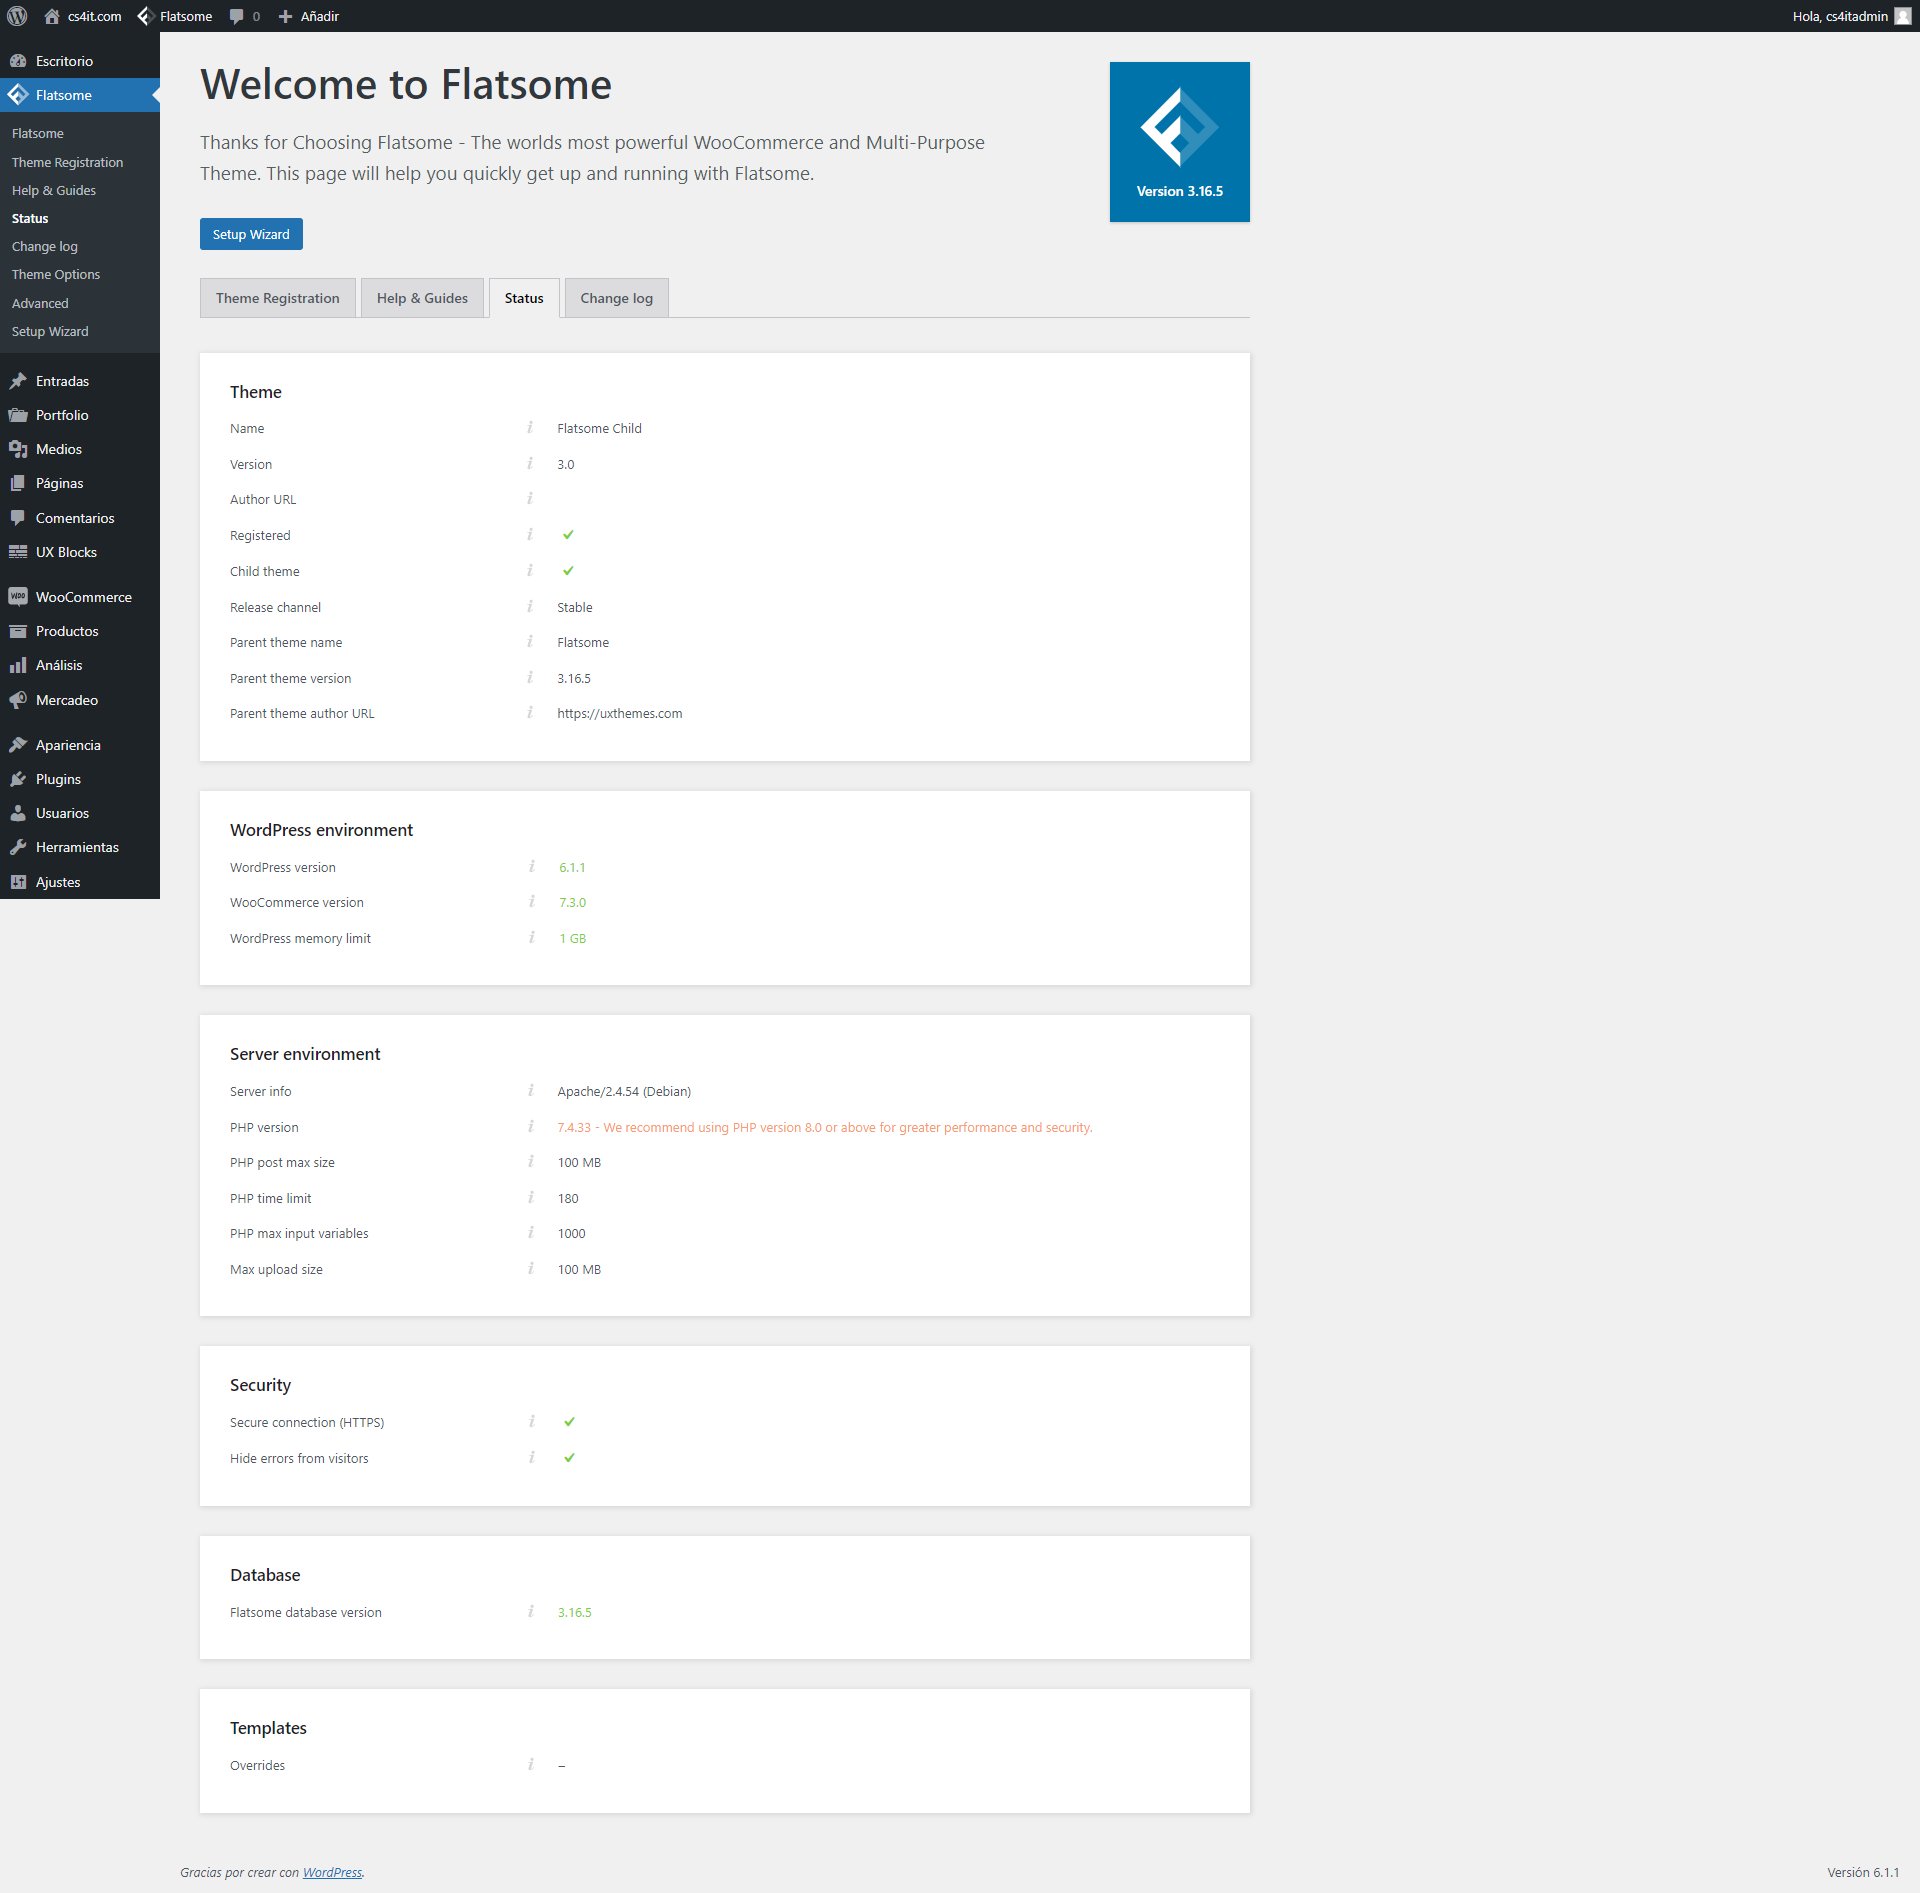Click the Herramientas wrench icon
The height and width of the screenshot is (1893, 1920).
[x=18, y=847]
